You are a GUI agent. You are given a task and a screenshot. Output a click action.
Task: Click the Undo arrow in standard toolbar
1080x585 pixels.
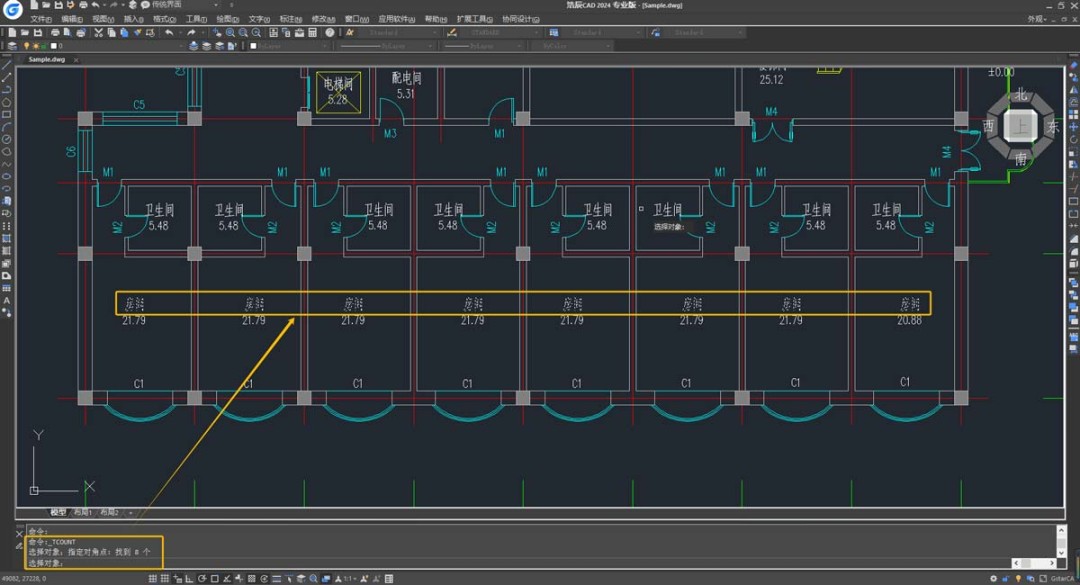169,32
